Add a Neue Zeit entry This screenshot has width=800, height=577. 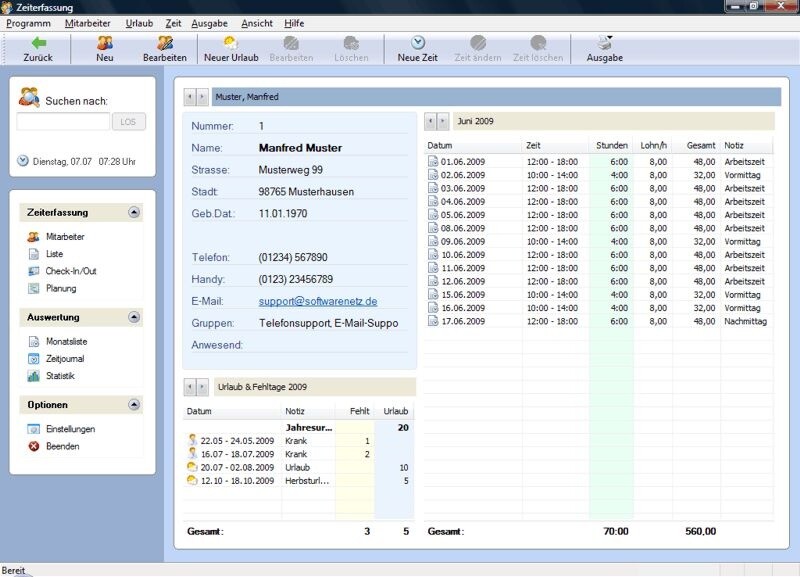[417, 49]
